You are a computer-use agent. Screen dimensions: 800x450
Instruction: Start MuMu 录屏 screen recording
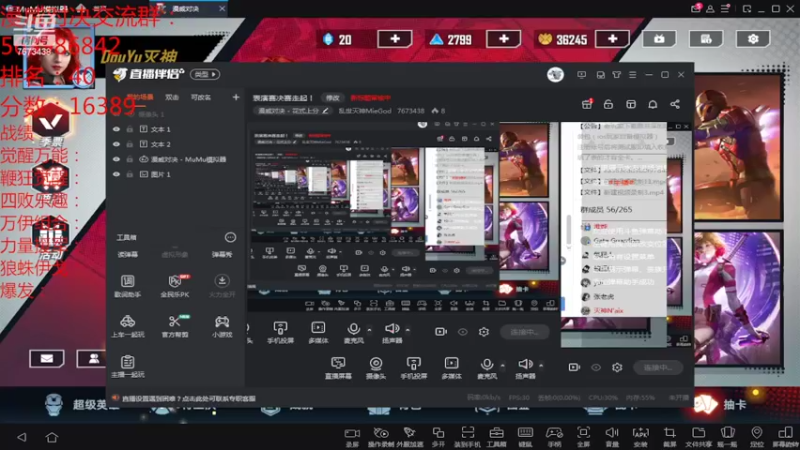tap(352, 437)
